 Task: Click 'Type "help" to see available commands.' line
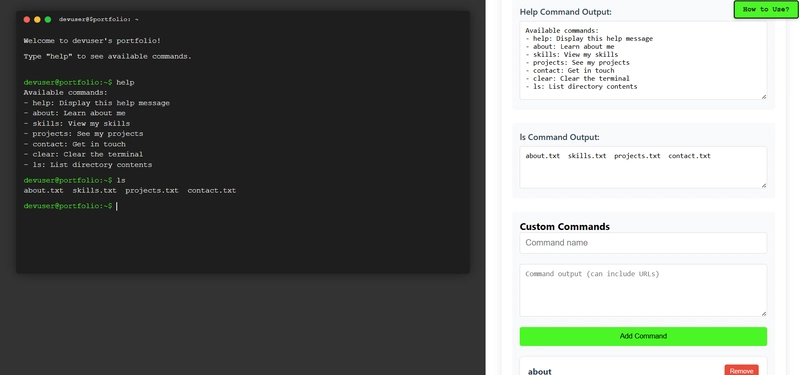point(108,57)
